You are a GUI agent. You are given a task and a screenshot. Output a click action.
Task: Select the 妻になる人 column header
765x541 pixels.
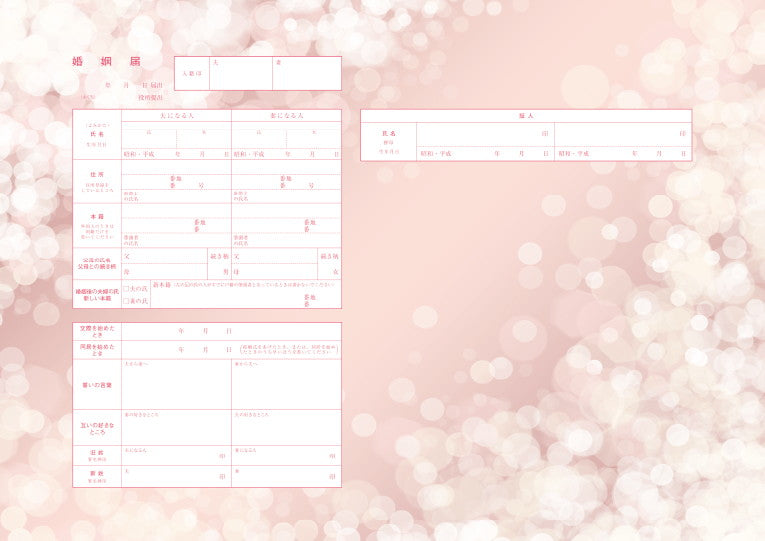tap(286, 116)
